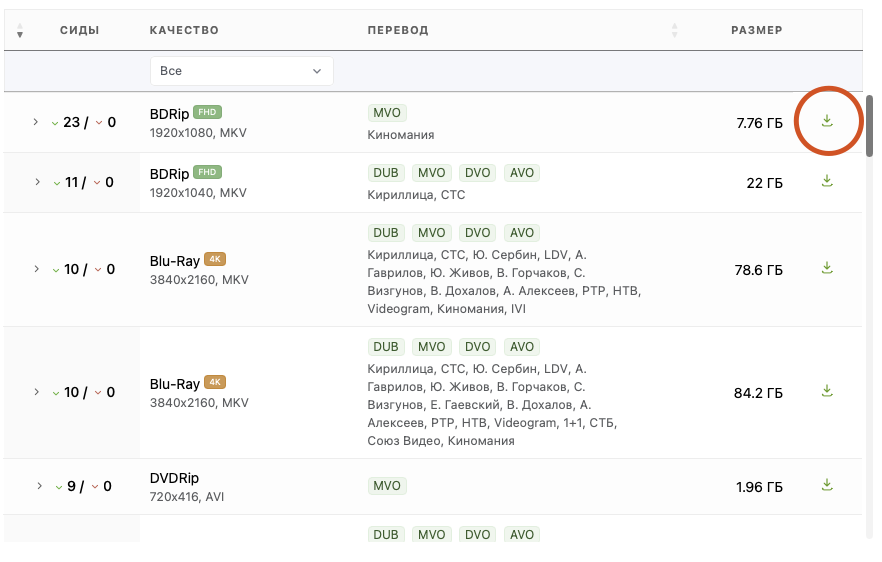Expand the row with 11 seeds
This screenshot has height=562, width=882.
point(37,182)
